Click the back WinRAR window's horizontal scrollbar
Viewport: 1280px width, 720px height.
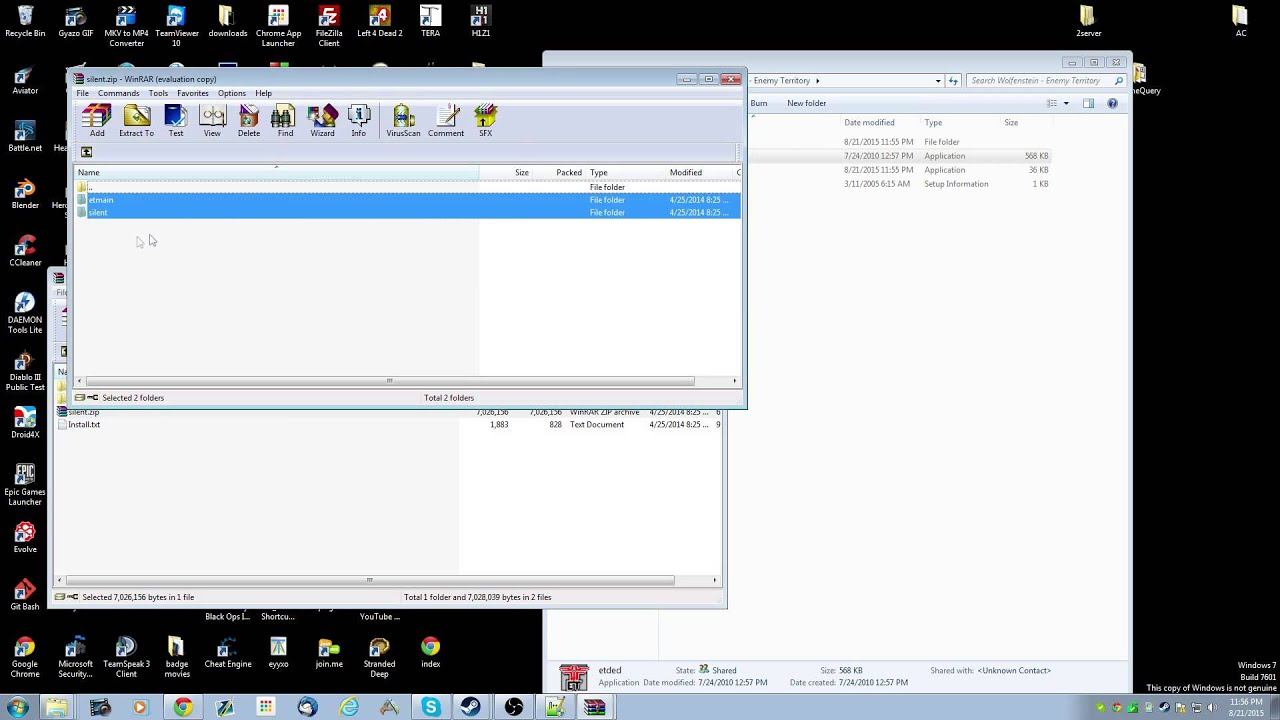point(369,580)
